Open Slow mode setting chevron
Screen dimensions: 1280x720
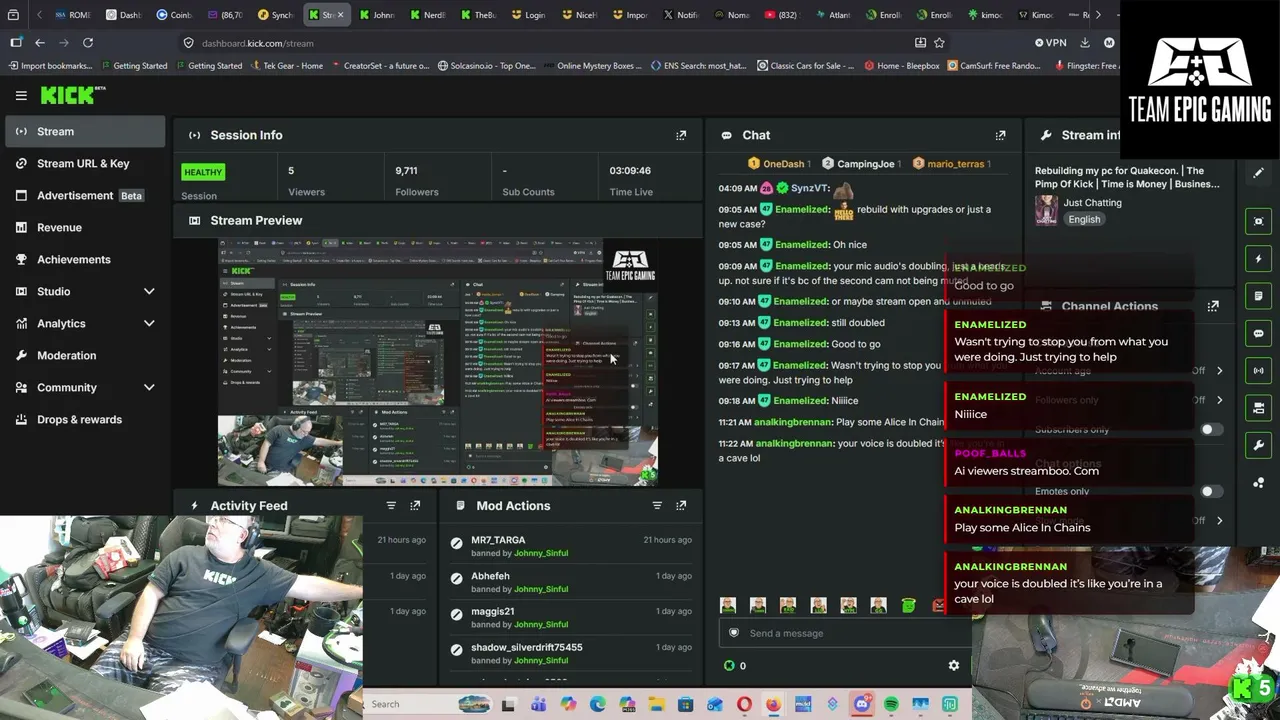(x=1219, y=521)
